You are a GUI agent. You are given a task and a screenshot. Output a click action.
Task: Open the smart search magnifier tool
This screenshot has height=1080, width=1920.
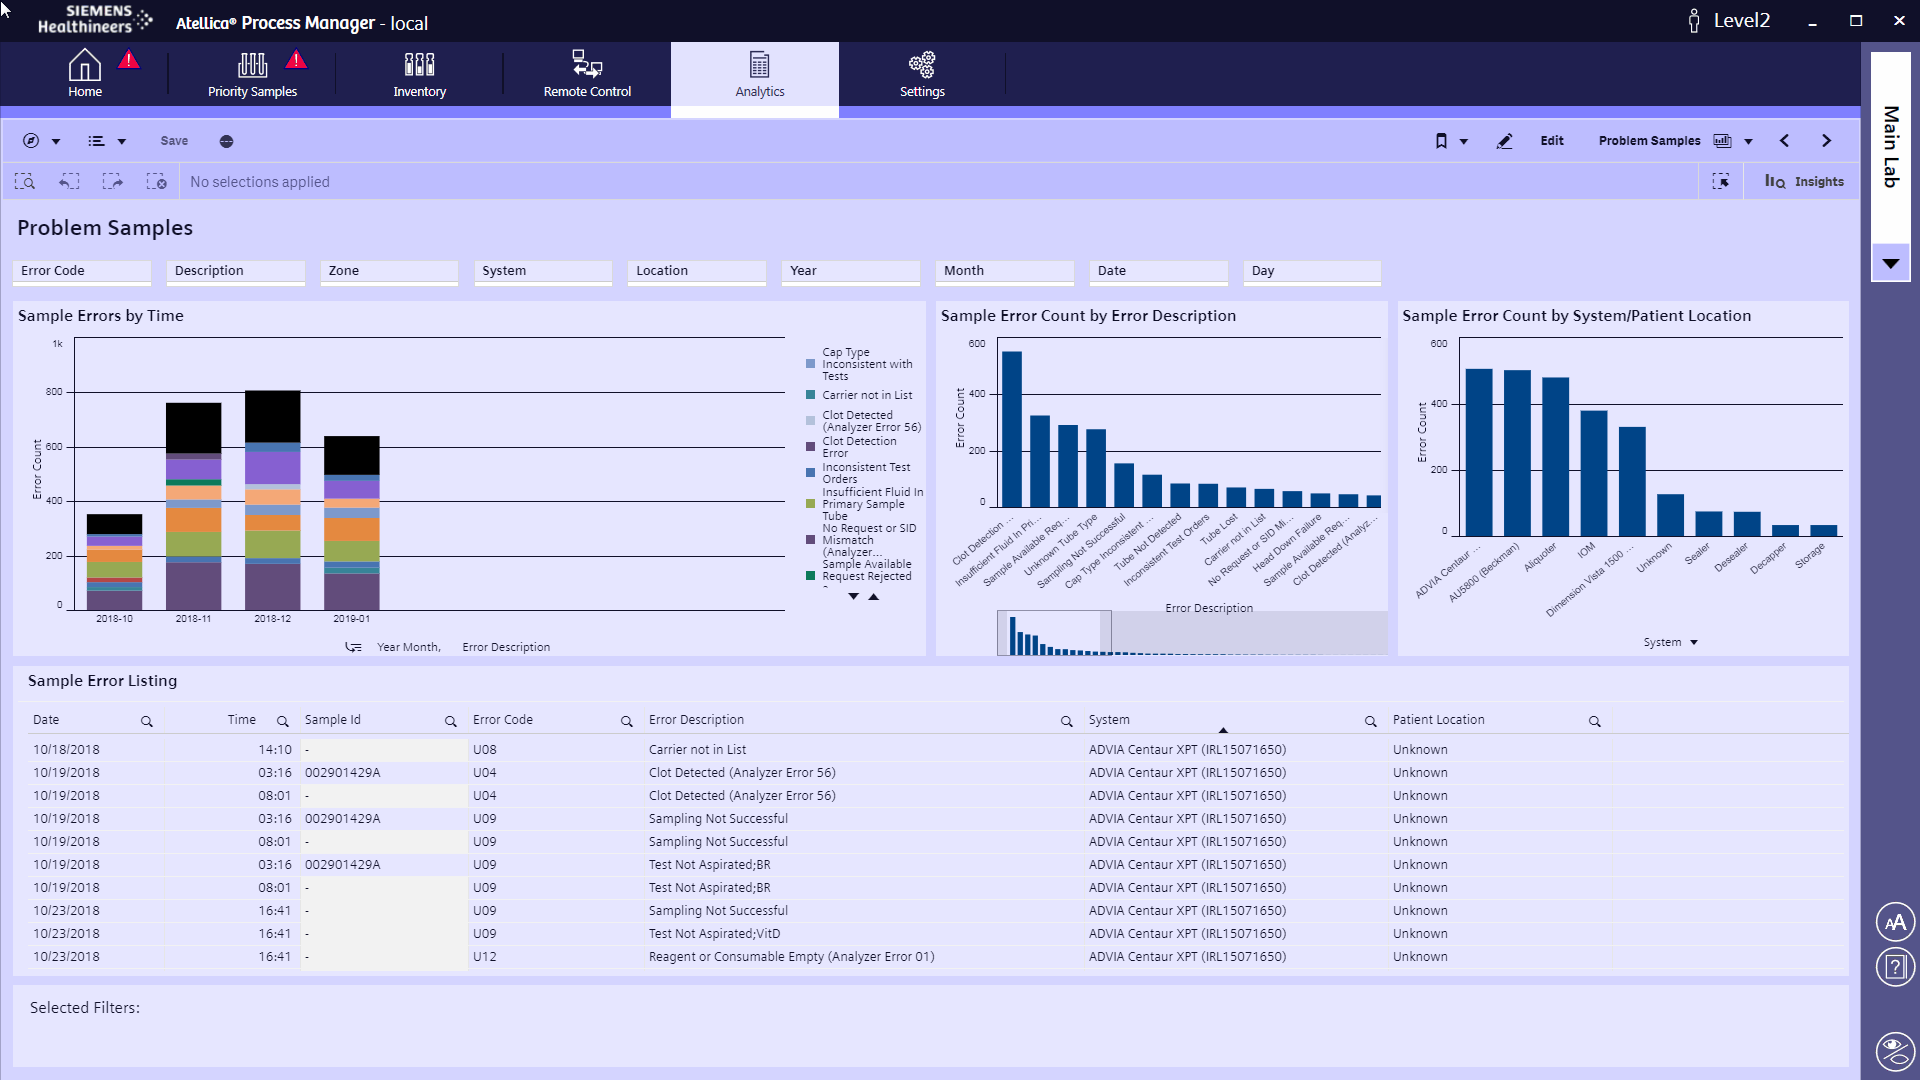point(26,181)
